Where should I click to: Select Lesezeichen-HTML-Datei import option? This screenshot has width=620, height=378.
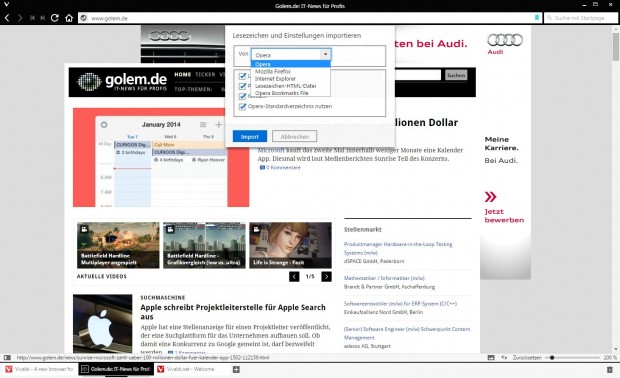[291, 86]
